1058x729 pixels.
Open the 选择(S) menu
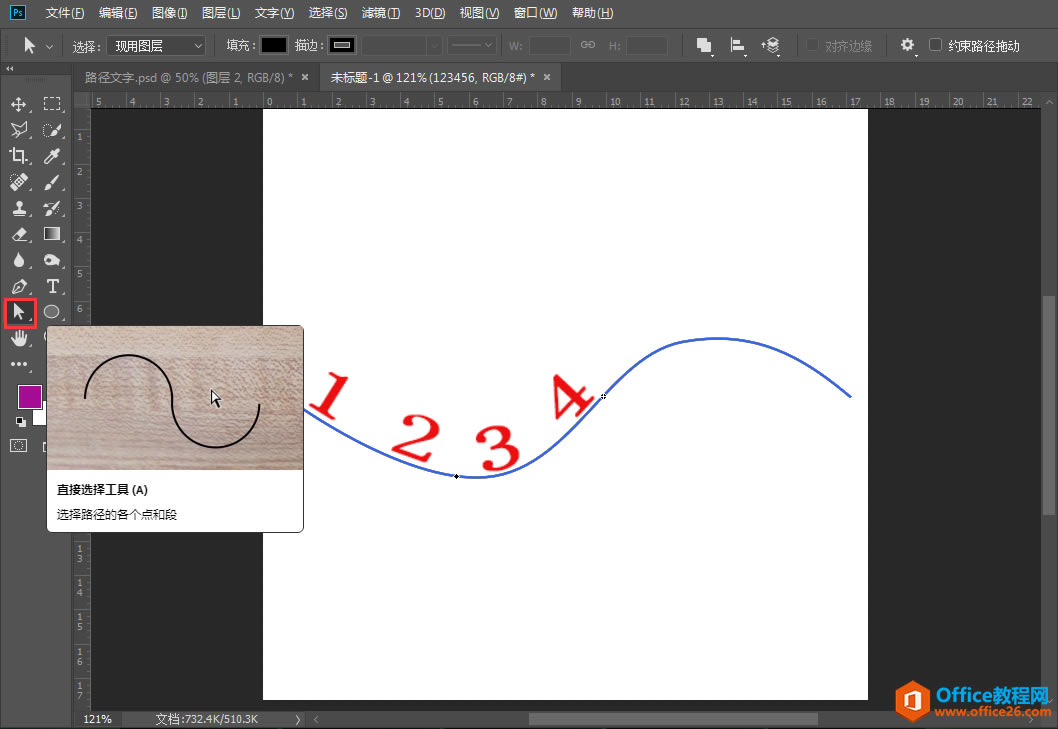(x=328, y=13)
